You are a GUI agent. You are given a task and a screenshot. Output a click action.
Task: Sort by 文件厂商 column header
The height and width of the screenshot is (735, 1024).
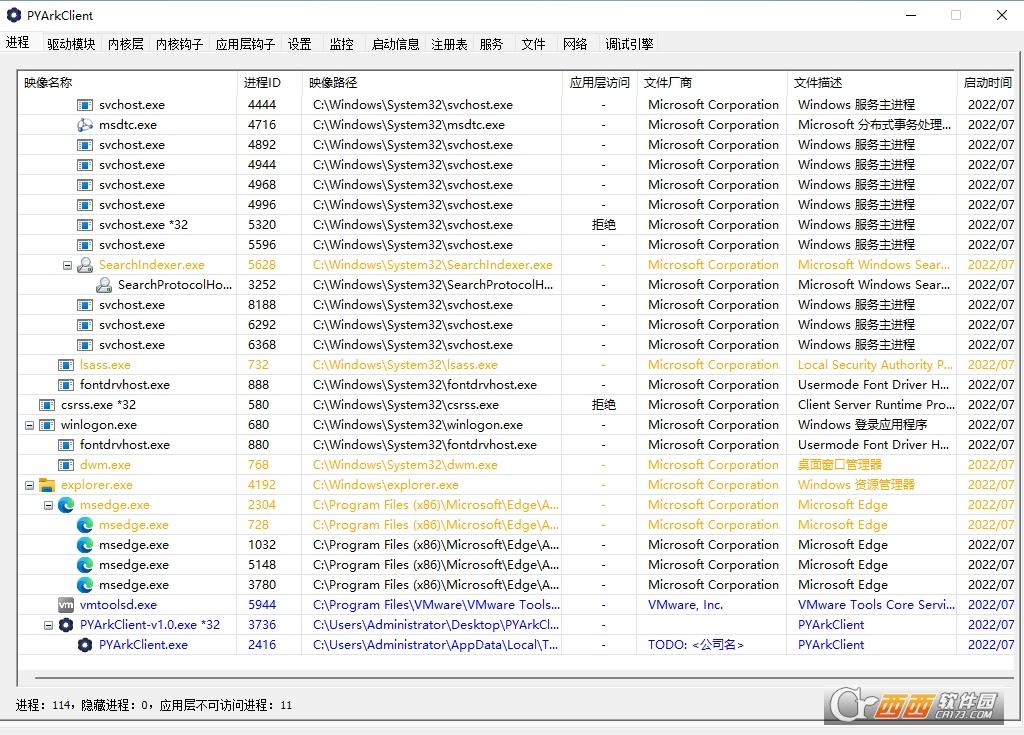(712, 82)
